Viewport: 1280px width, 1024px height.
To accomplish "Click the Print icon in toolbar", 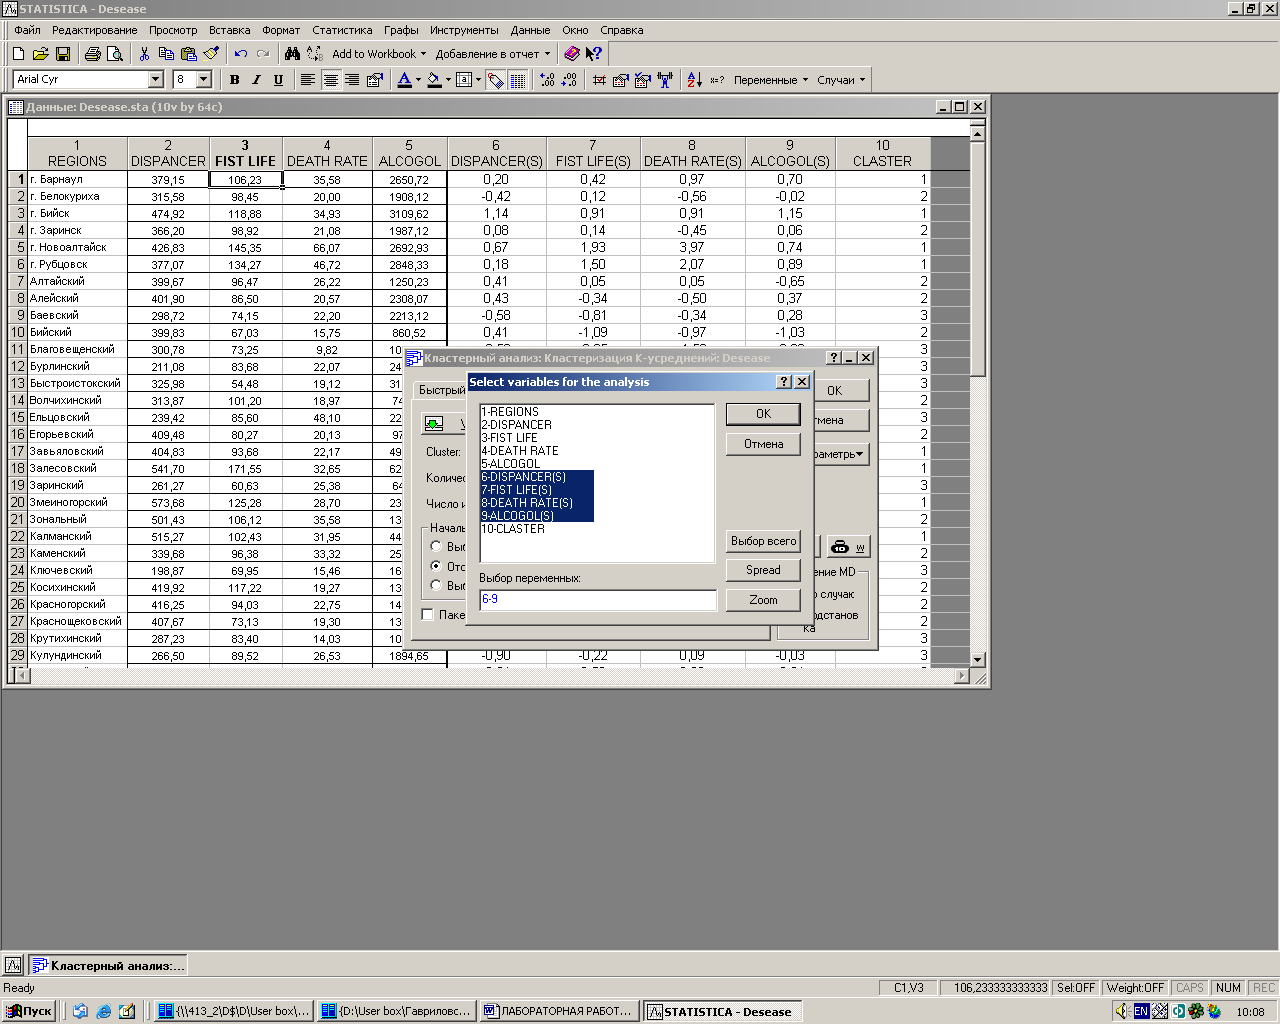I will tap(93, 54).
